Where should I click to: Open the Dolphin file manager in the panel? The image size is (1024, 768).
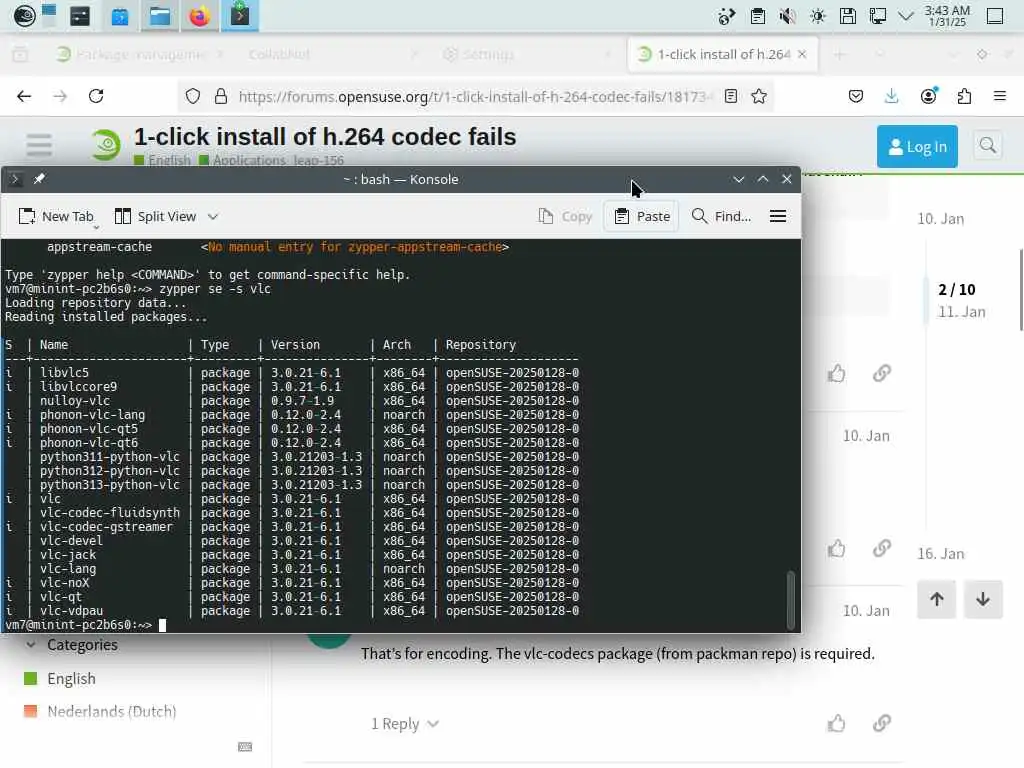pos(159,16)
